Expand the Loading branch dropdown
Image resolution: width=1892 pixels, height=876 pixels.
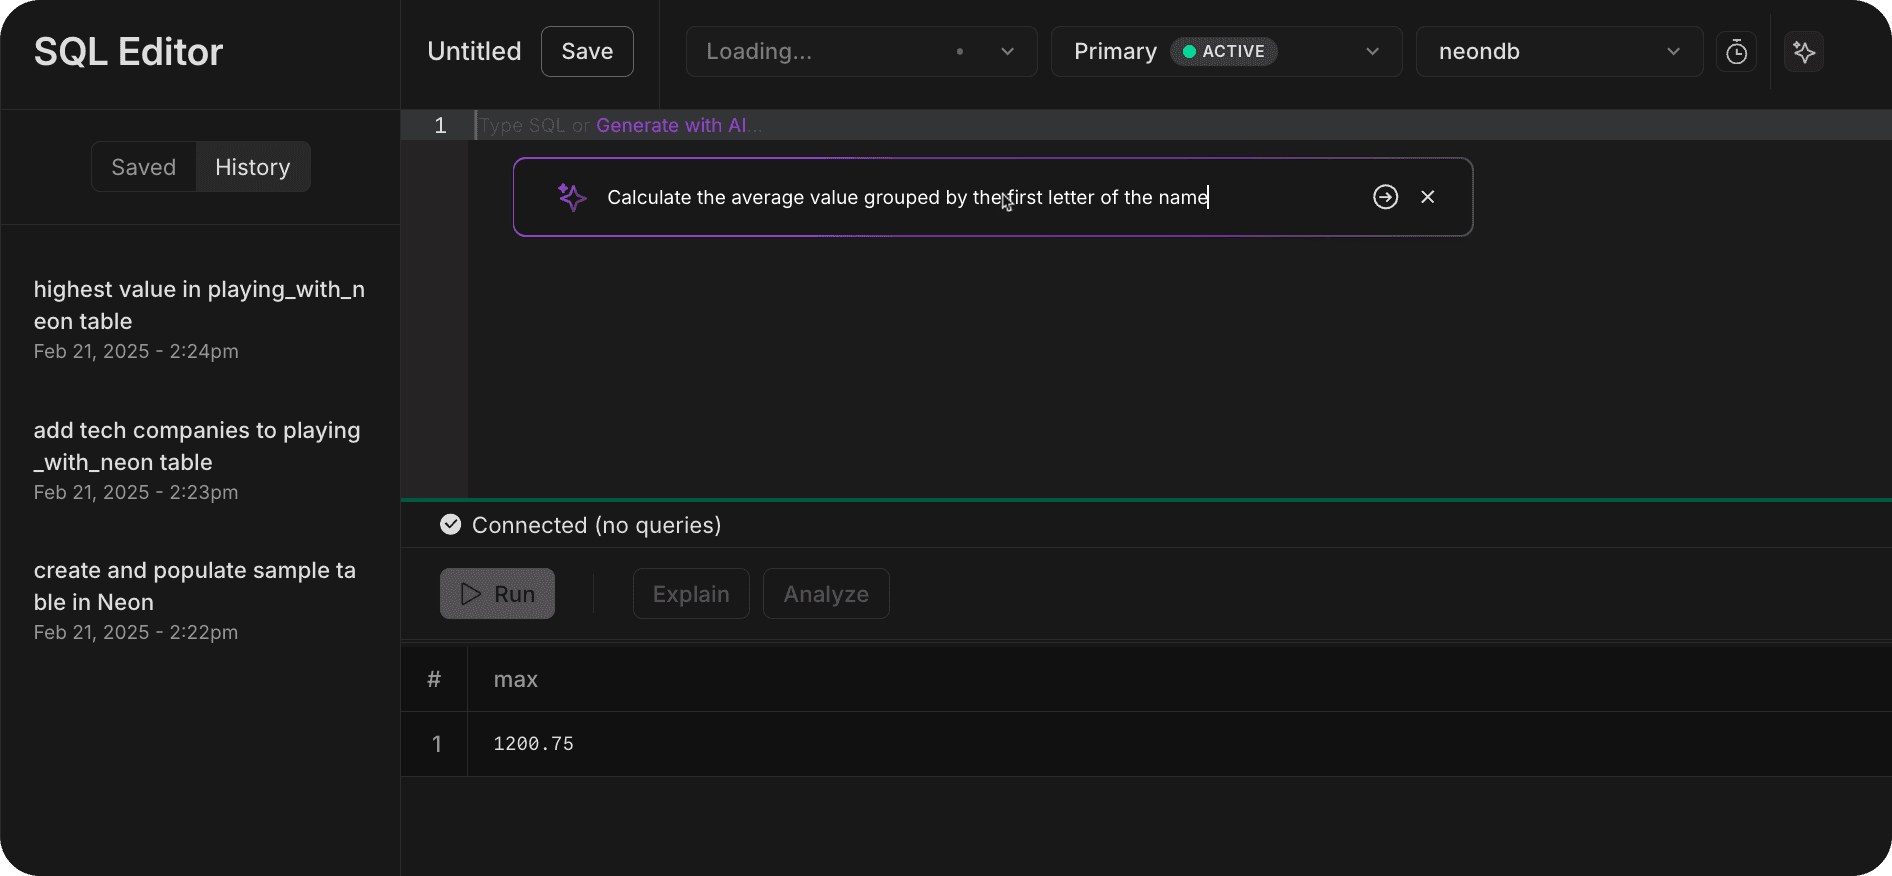tap(1007, 52)
